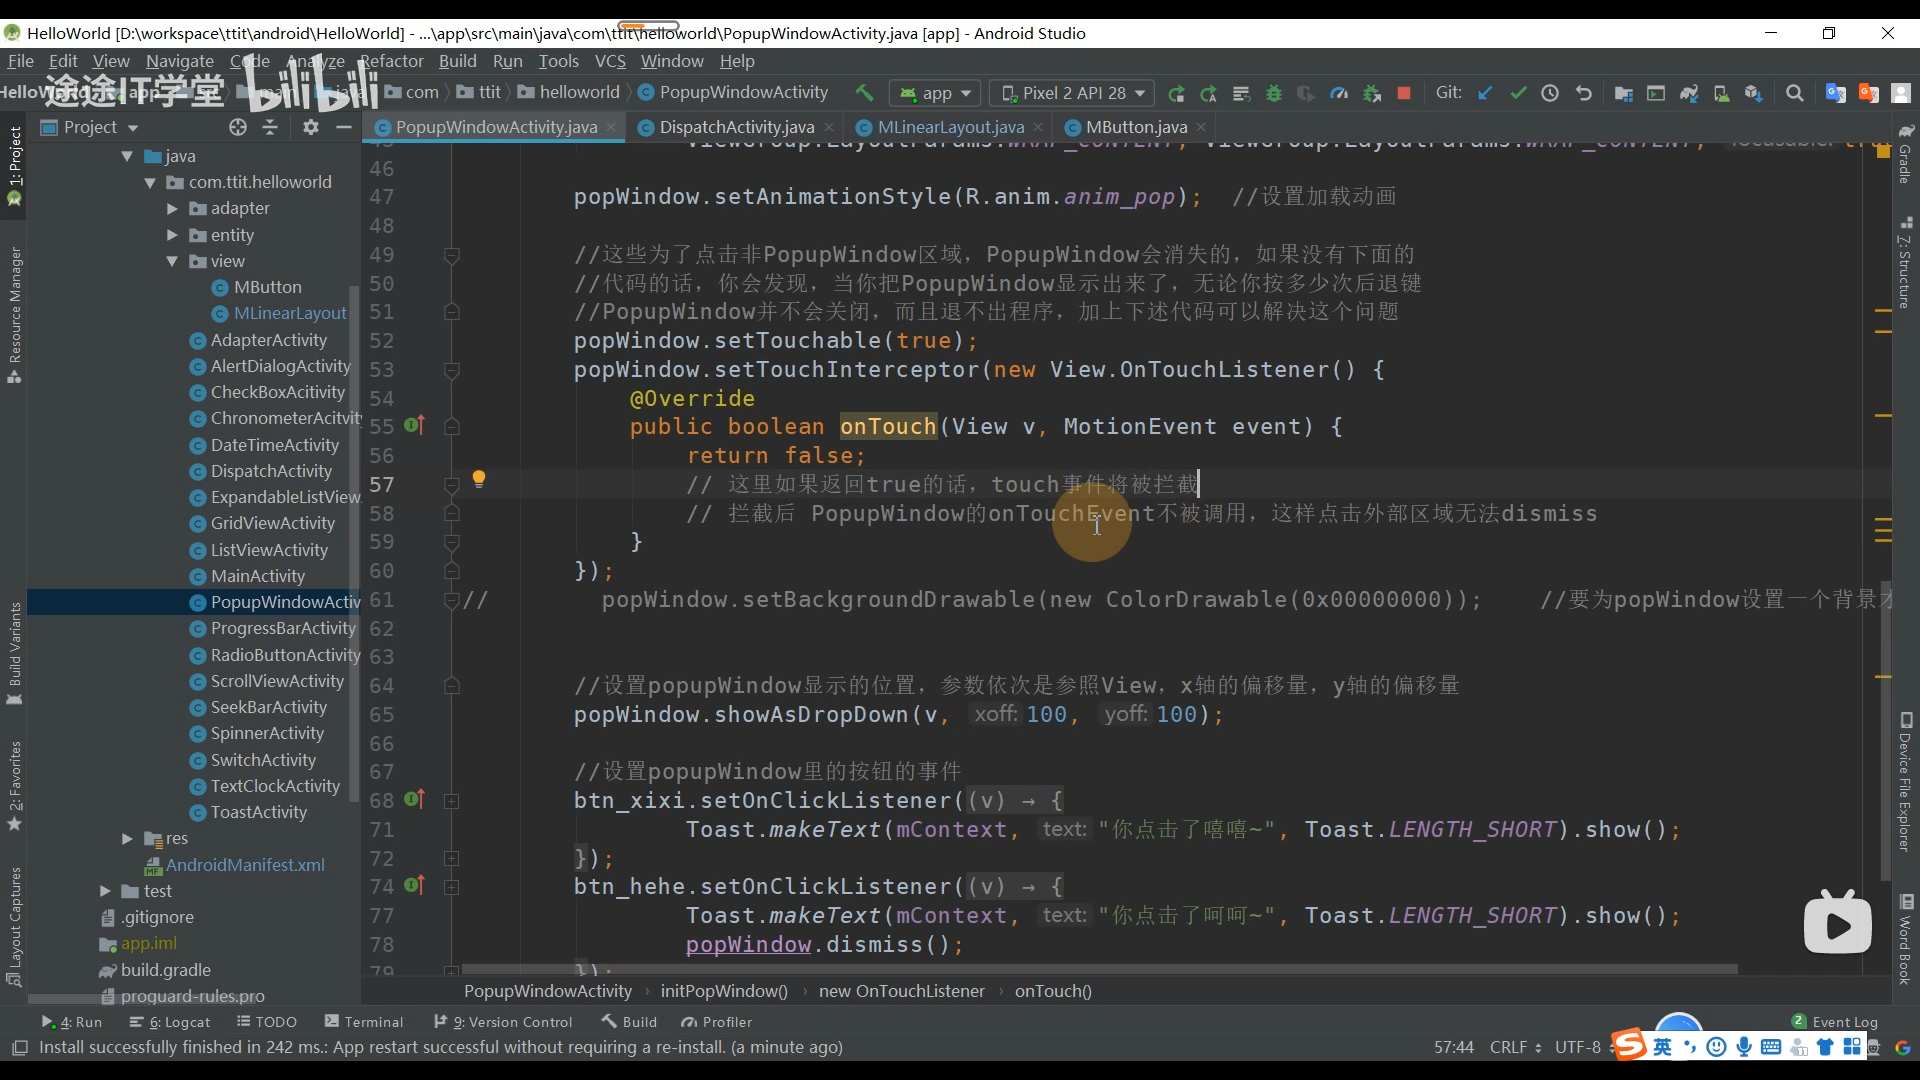Screen dimensions: 1920x1080
Task: Open the VCS menu
Action: 610,61
